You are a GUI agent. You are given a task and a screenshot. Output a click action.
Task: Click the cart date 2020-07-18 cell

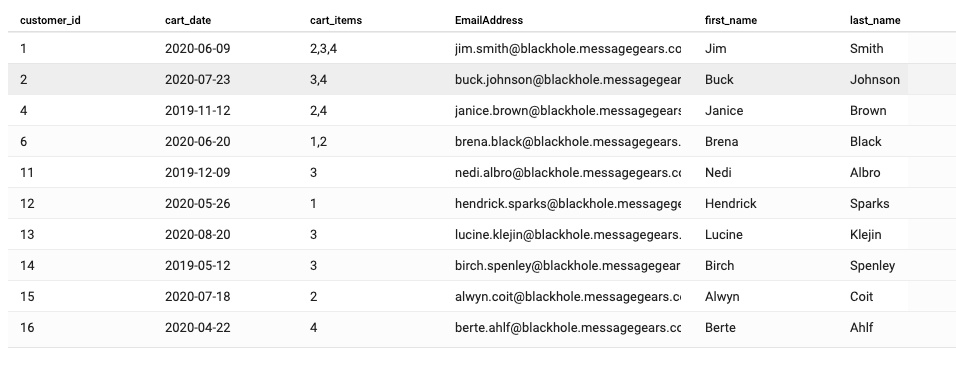198,296
